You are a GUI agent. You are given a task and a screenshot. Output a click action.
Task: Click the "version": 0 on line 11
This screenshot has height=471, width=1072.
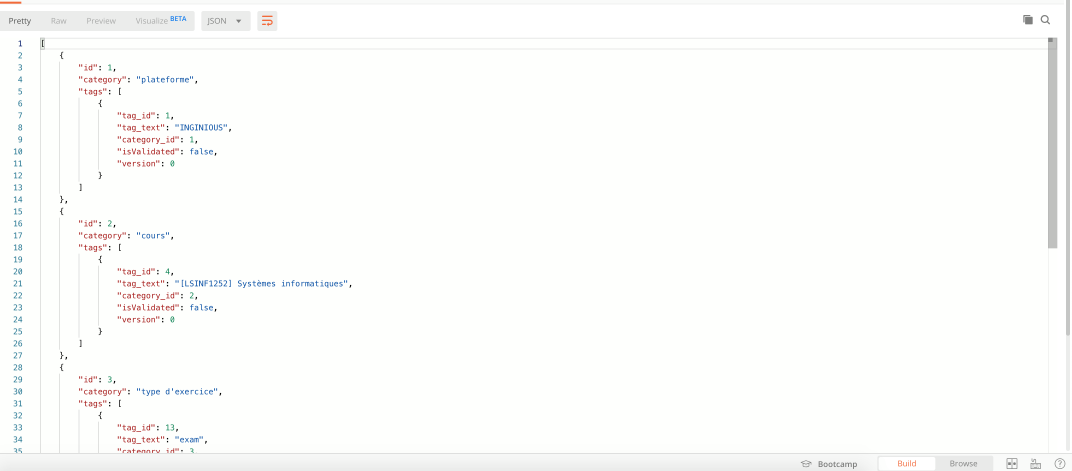[x=146, y=163]
